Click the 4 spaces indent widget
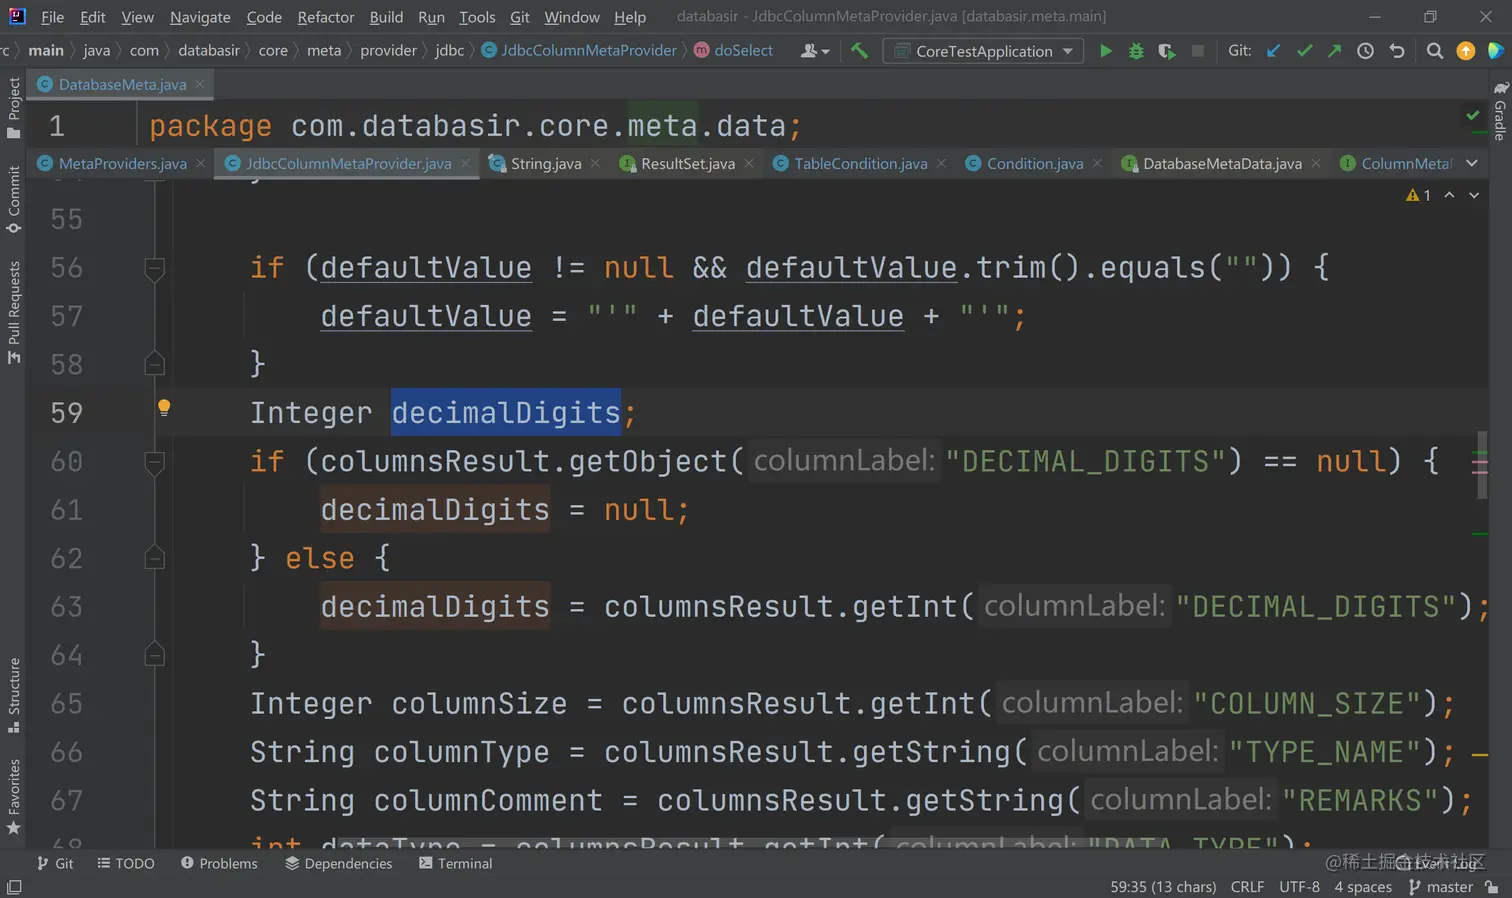 (x=1363, y=887)
